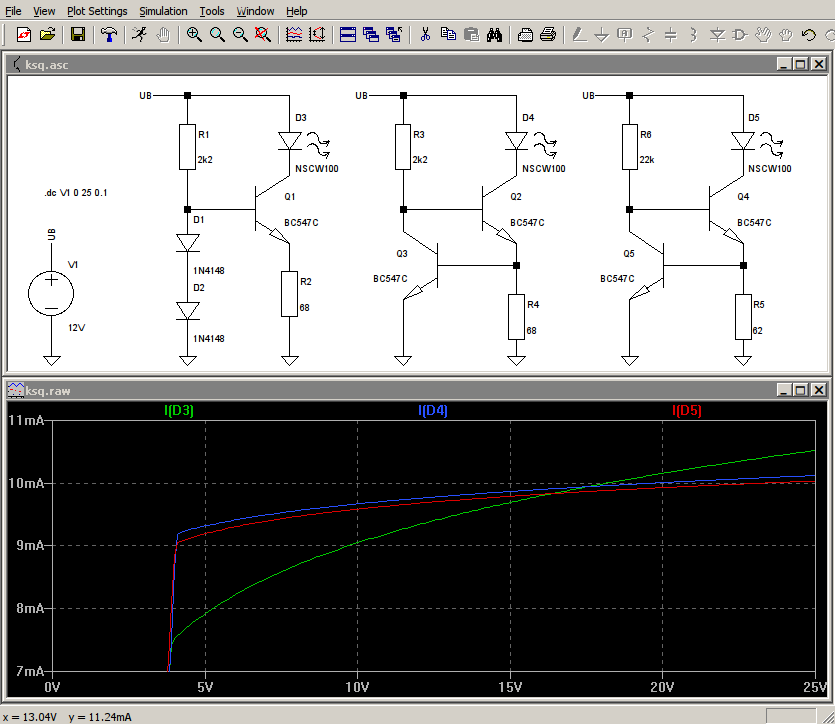The width and height of the screenshot is (835, 724).
Task: Select the Pan magnifier icon
Action: [217, 35]
